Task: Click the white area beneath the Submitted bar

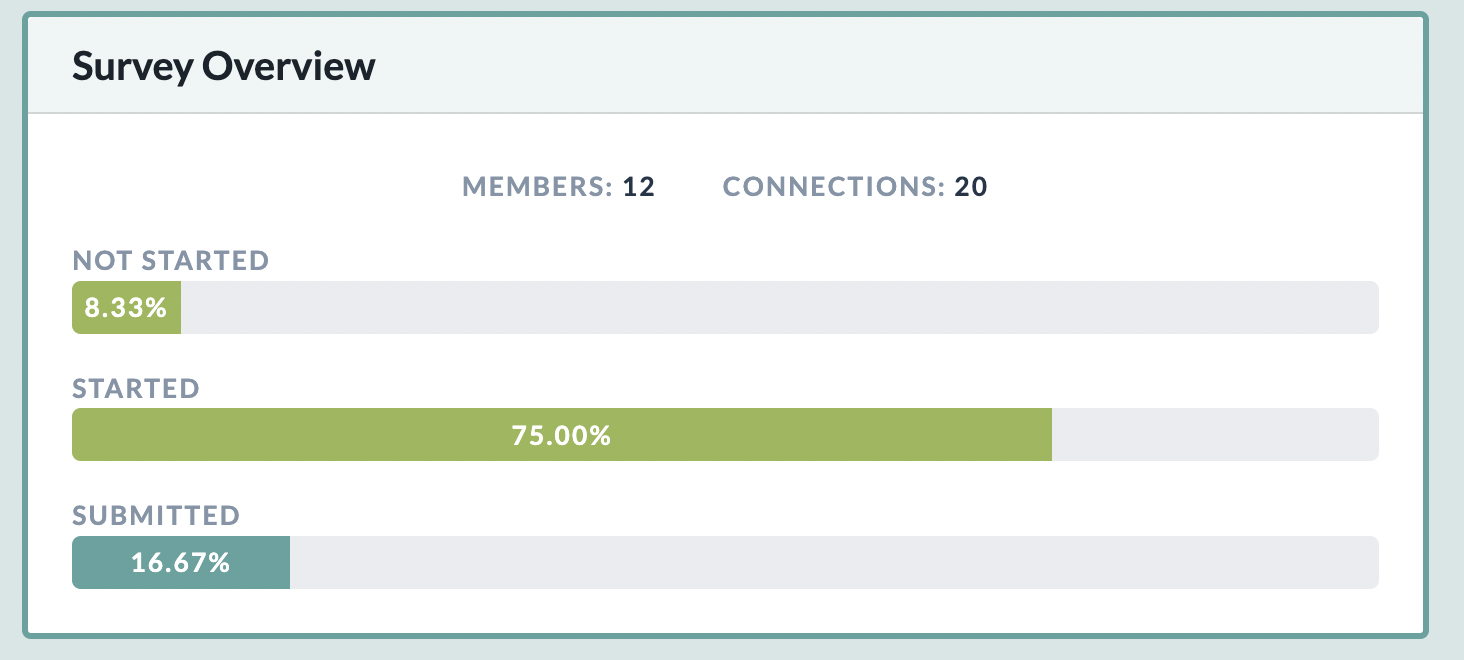Action: 725,610
